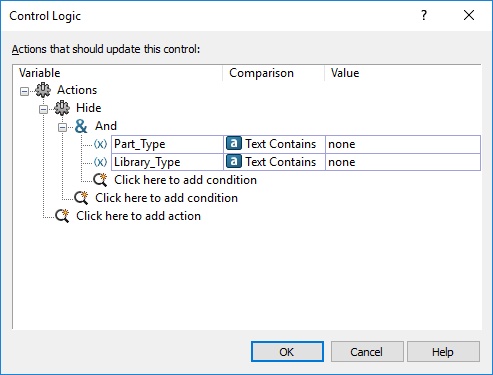Image resolution: width=493 pixels, height=375 pixels.
Task: Click the variable icon before Part_Type
Action: click(x=100, y=144)
